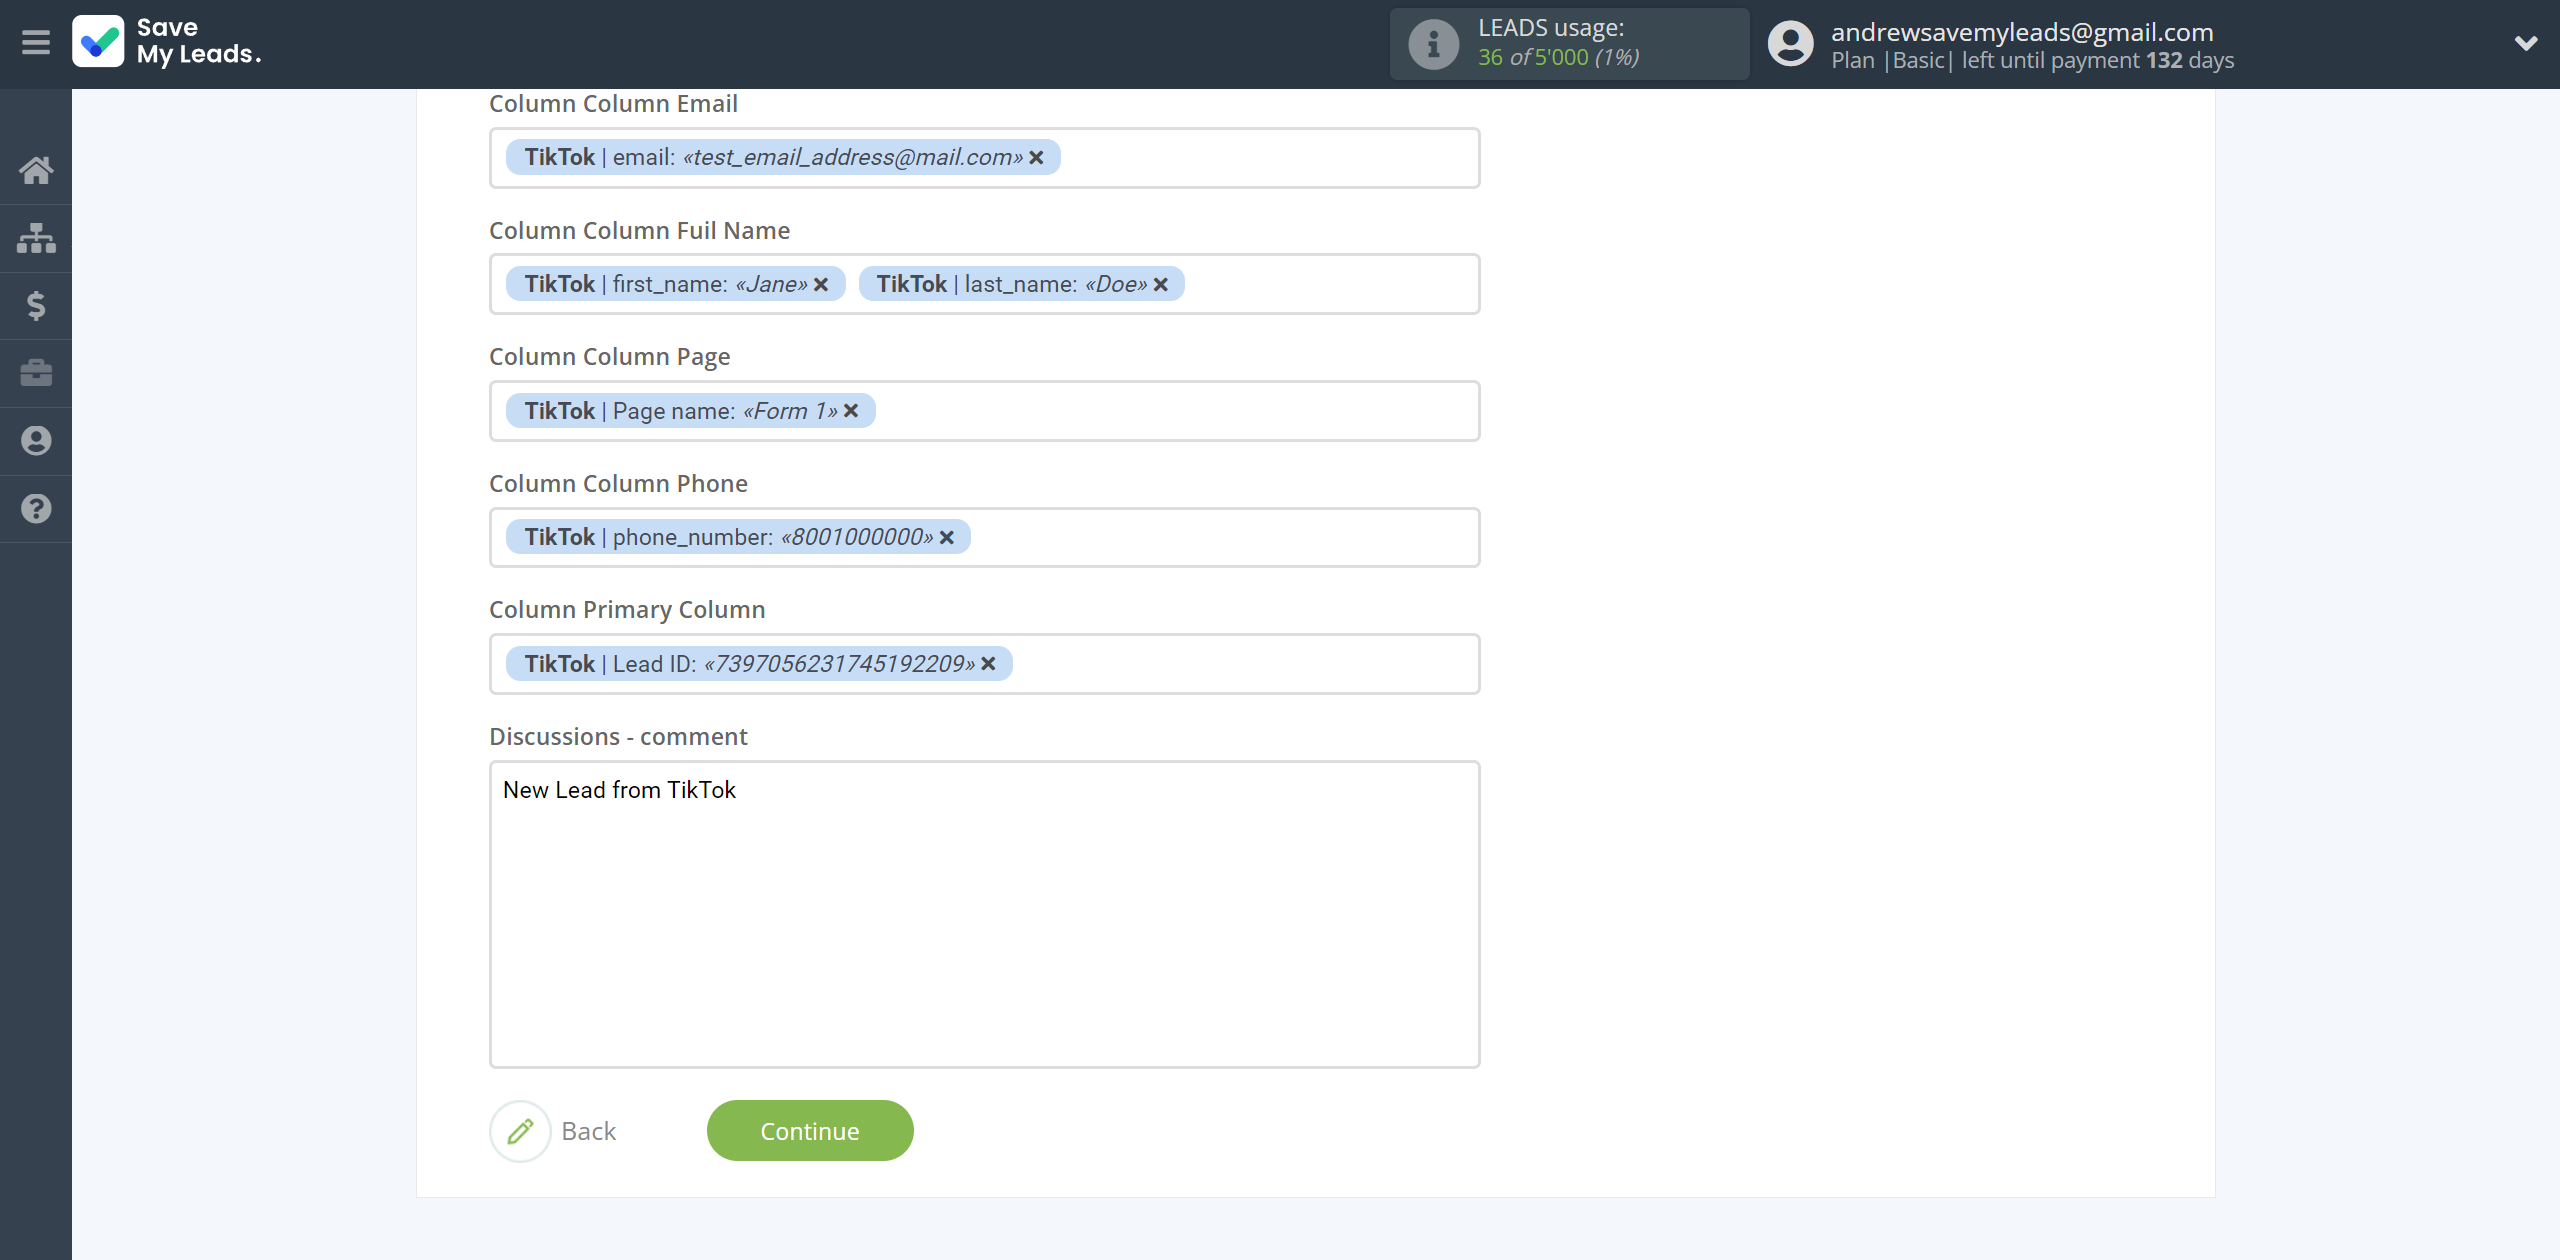The image size is (2560, 1260).
Task: Select the TikTok last_name tag
Action: pyautogui.click(x=1021, y=284)
